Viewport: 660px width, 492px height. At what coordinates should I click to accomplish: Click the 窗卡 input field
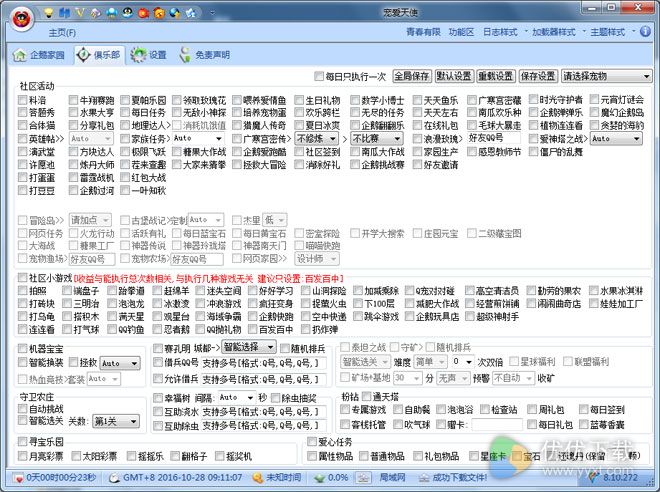[x=497, y=425]
